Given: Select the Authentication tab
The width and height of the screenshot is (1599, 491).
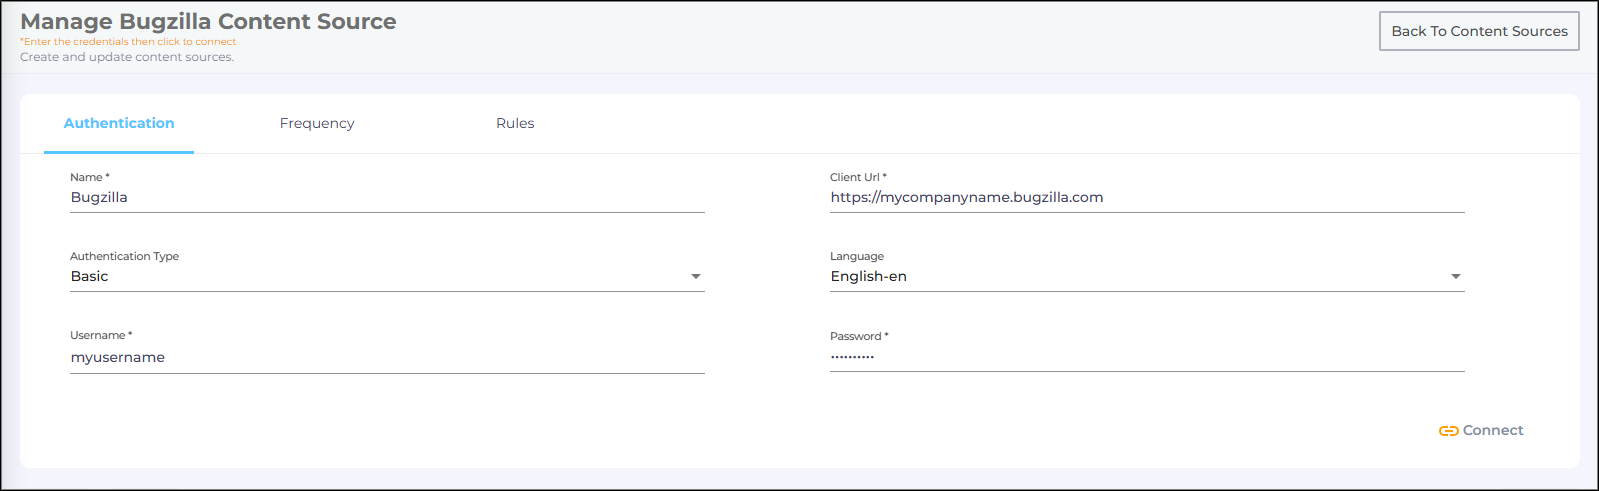Looking at the screenshot, I should [119, 123].
